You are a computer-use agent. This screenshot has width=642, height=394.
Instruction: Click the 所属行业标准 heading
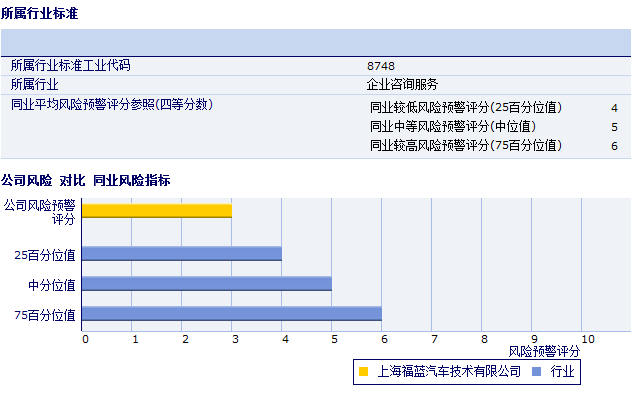click(39, 13)
